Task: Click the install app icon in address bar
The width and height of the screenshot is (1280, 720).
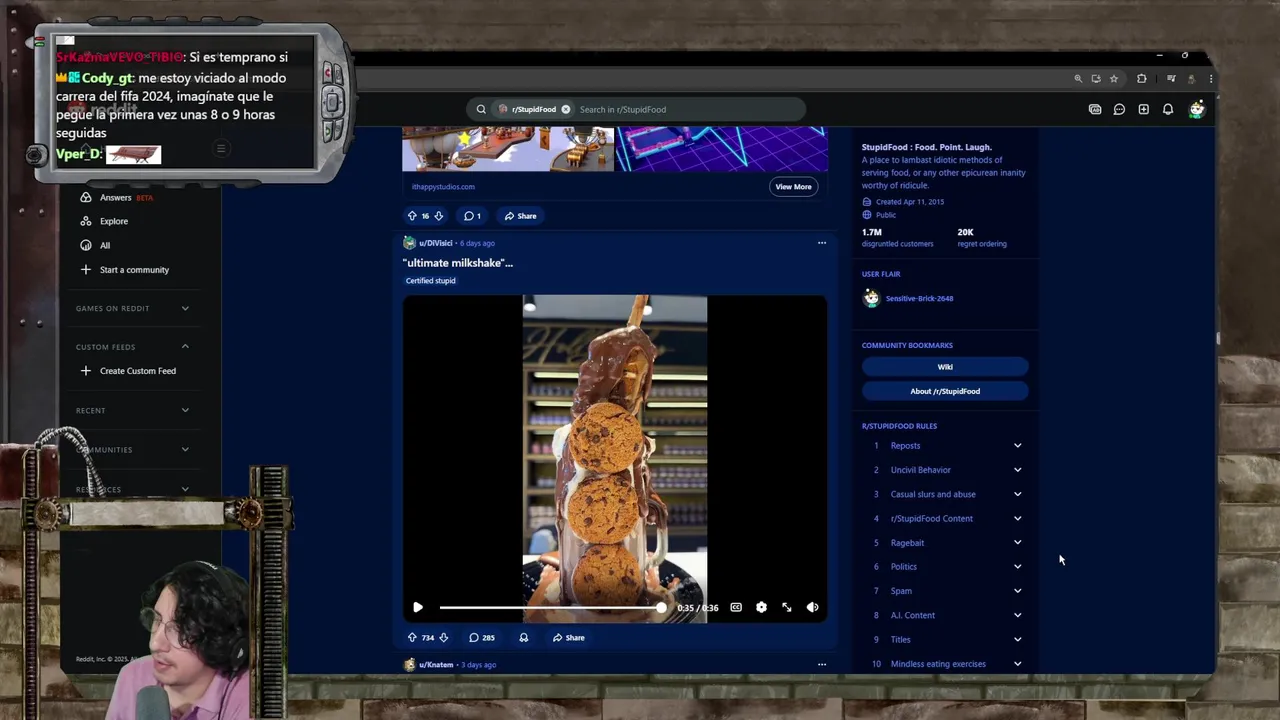Action: pyautogui.click(x=1096, y=79)
